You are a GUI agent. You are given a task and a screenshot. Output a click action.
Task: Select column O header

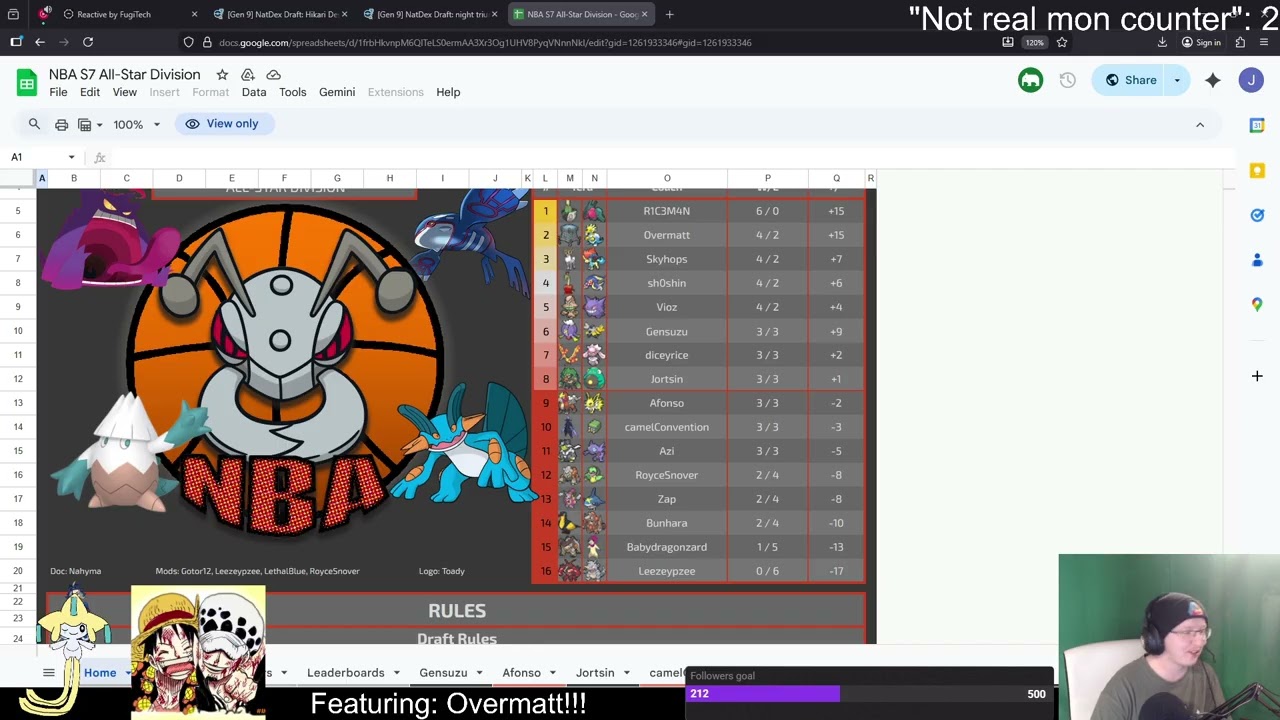point(667,178)
